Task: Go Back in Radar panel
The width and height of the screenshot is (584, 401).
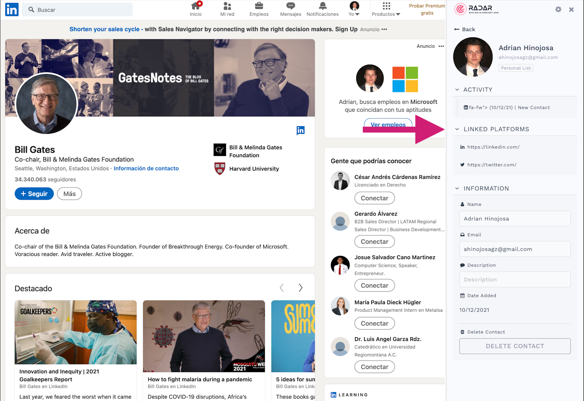Action: coord(464,29)
